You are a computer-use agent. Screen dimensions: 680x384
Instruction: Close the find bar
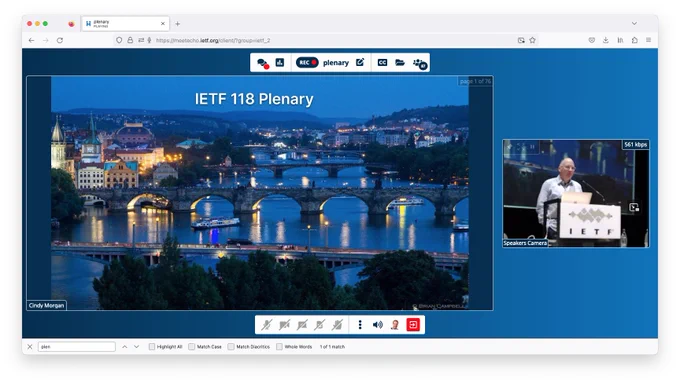30,347
